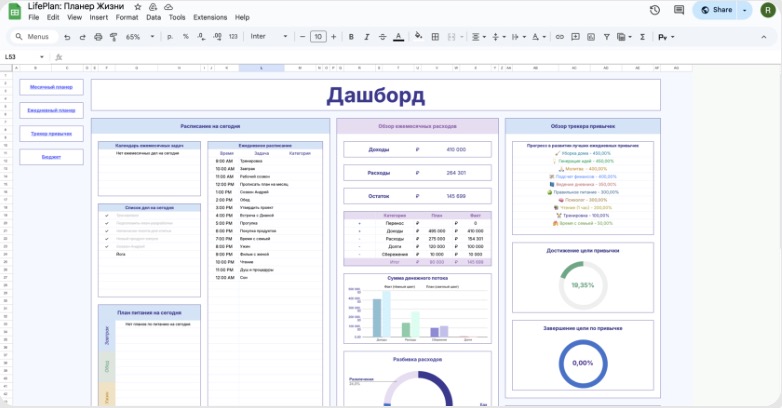Star the LifePlan document
The width and height of the screenshot is (782, 408).
[138, 7]
